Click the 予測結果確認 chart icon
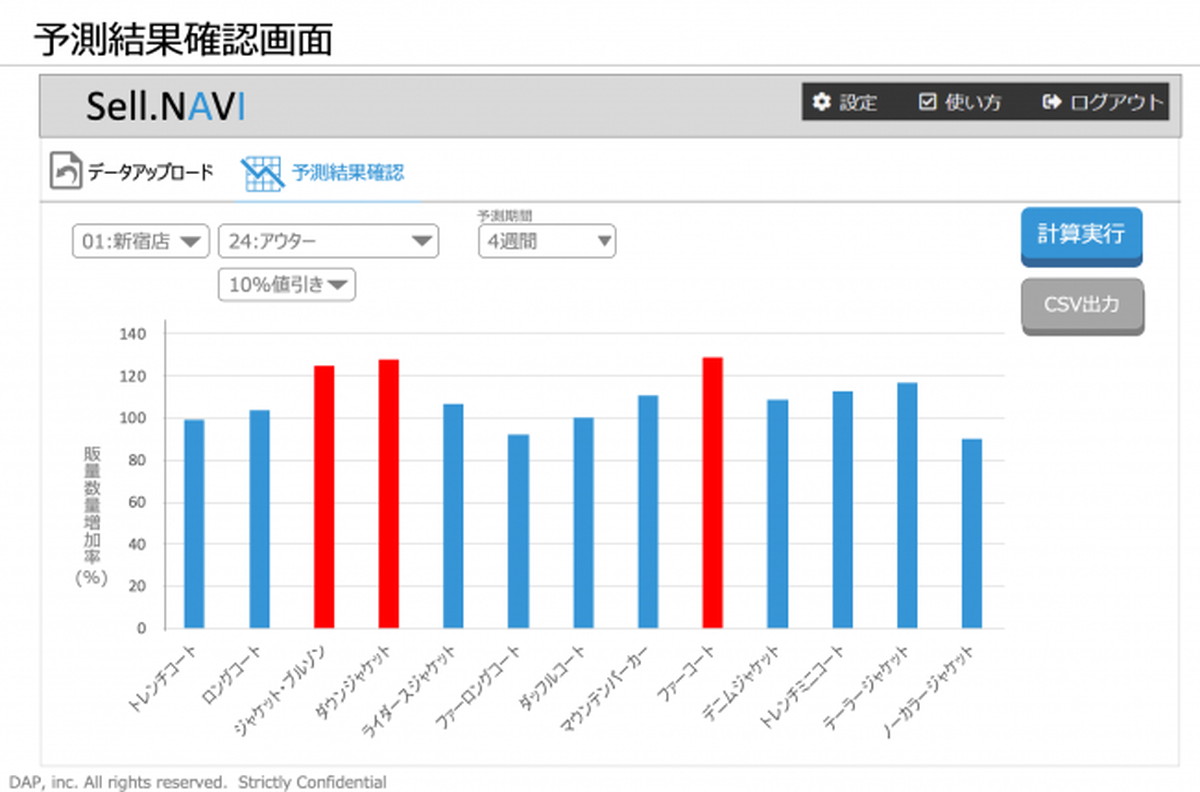 tap(261, 173)
